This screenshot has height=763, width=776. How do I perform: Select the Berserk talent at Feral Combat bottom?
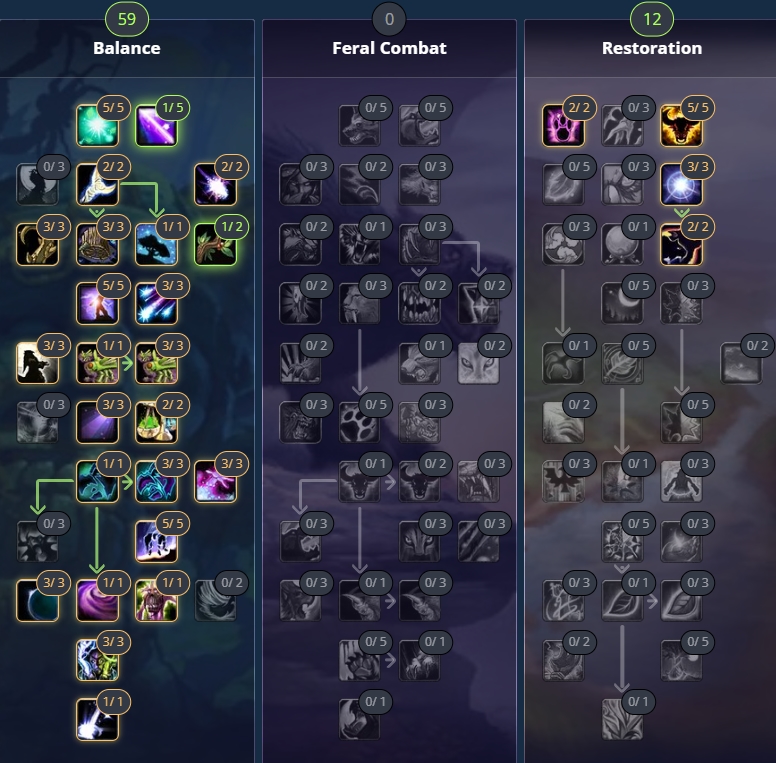click(360, 719)
